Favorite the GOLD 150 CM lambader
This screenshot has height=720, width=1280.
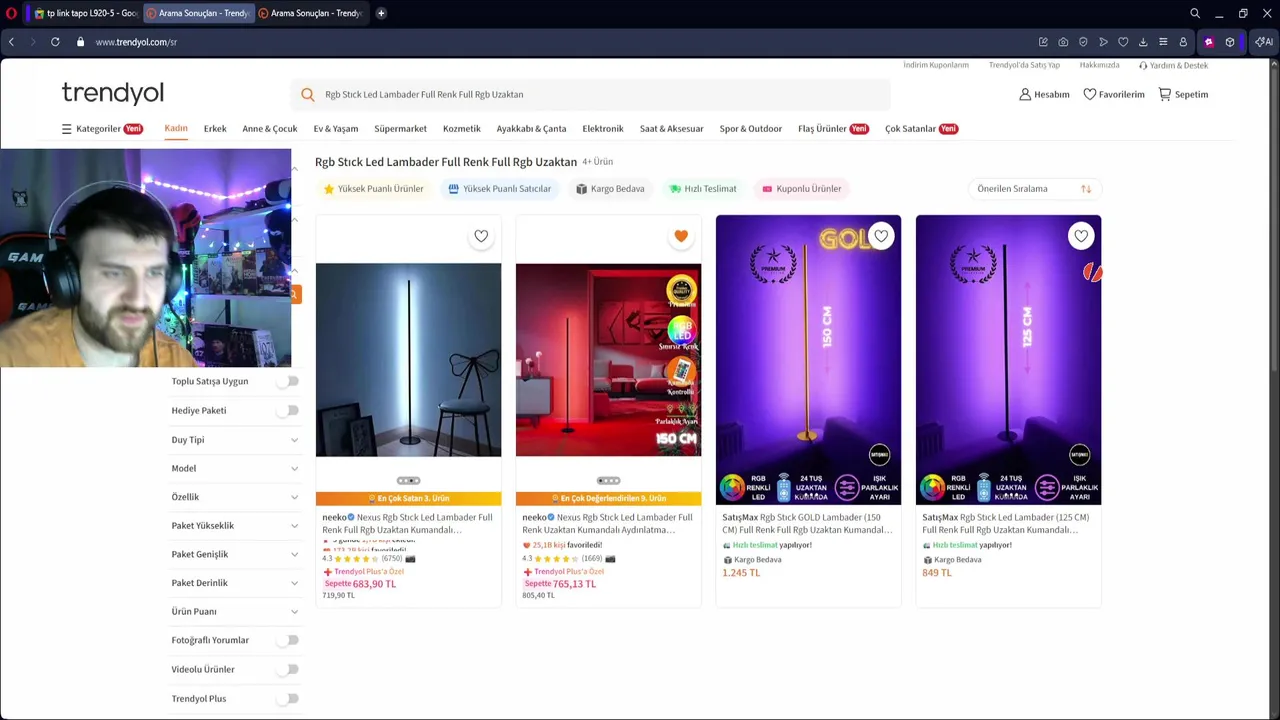881,236
